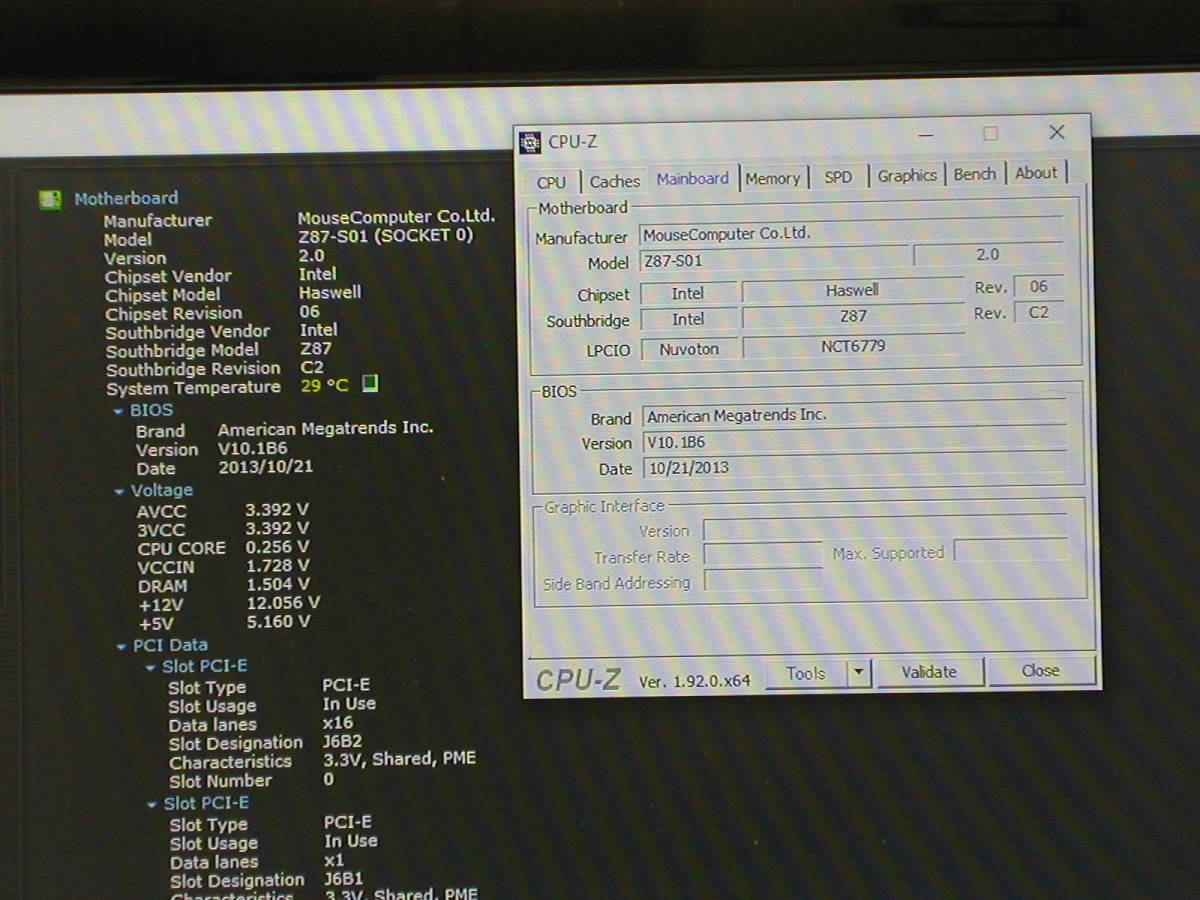Click the LPCIO field NCT6779

(852, 346)
